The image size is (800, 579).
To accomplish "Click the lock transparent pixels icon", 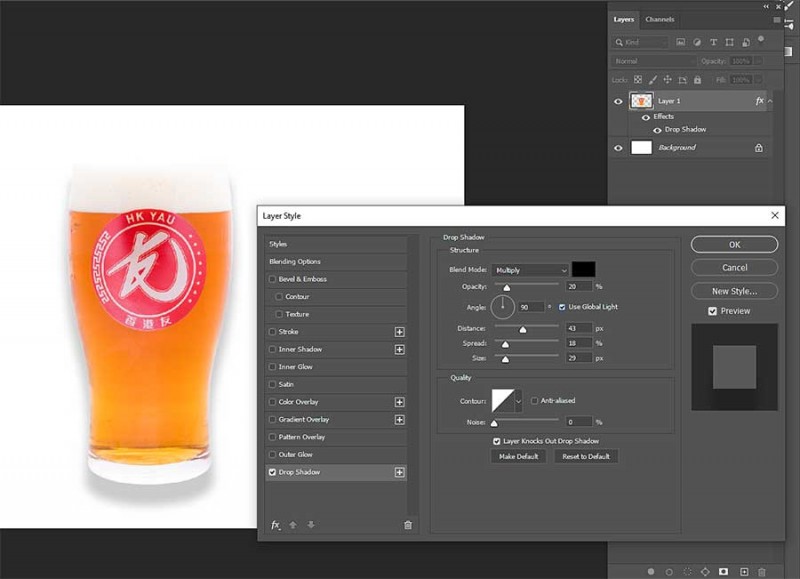I will tap(638, 80).
